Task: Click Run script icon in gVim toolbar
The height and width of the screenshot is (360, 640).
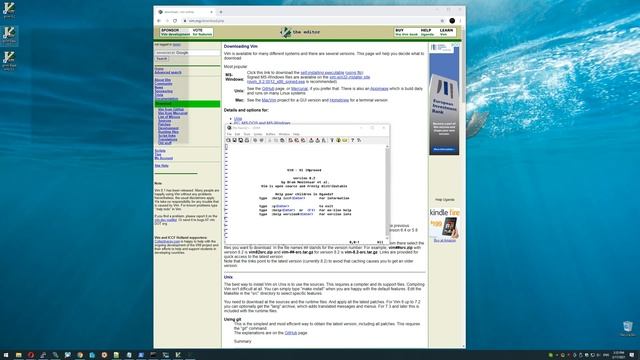Action: pyautogui.click(x=324, y=140)
